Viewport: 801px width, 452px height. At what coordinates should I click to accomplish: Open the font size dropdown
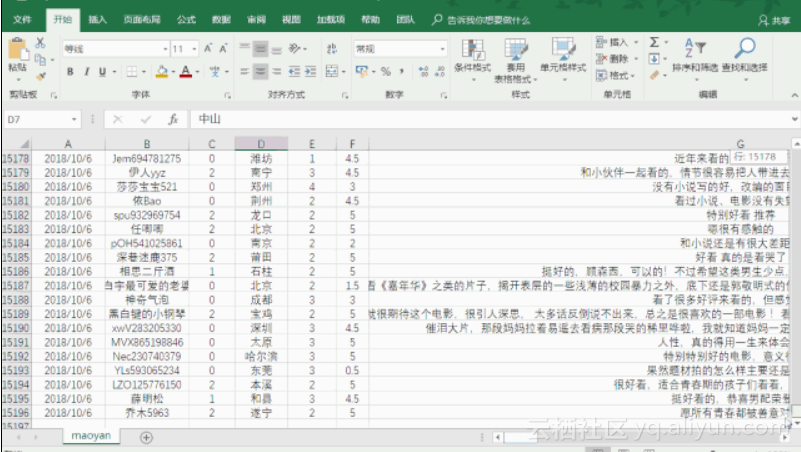[195, 49]
